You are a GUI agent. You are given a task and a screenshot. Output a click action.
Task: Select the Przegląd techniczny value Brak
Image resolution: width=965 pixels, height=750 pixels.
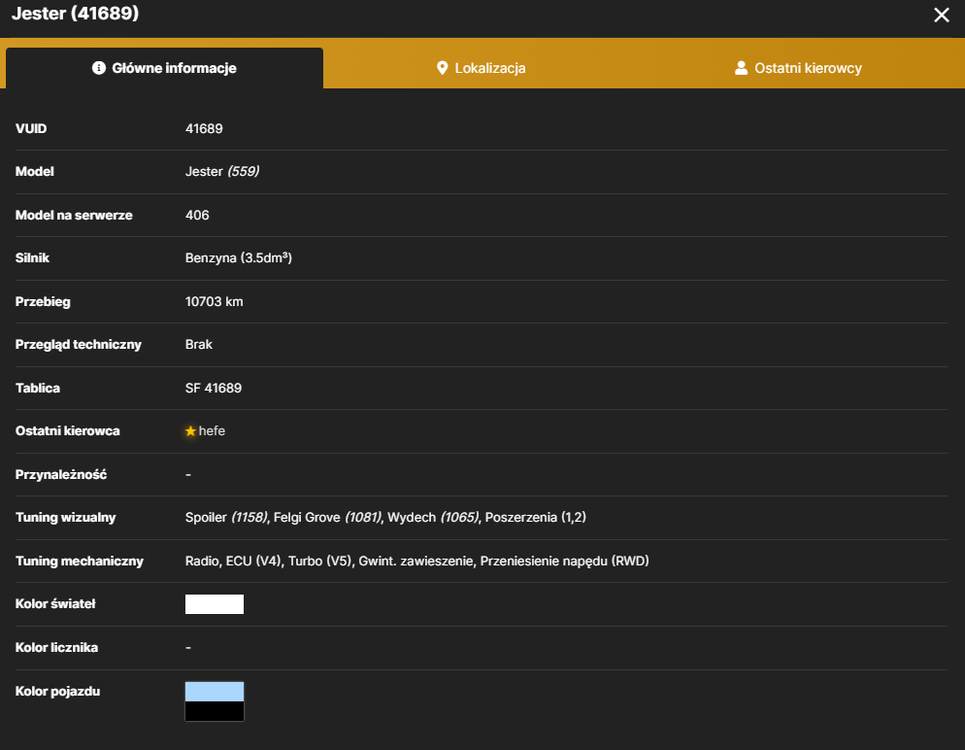(199, 345)
